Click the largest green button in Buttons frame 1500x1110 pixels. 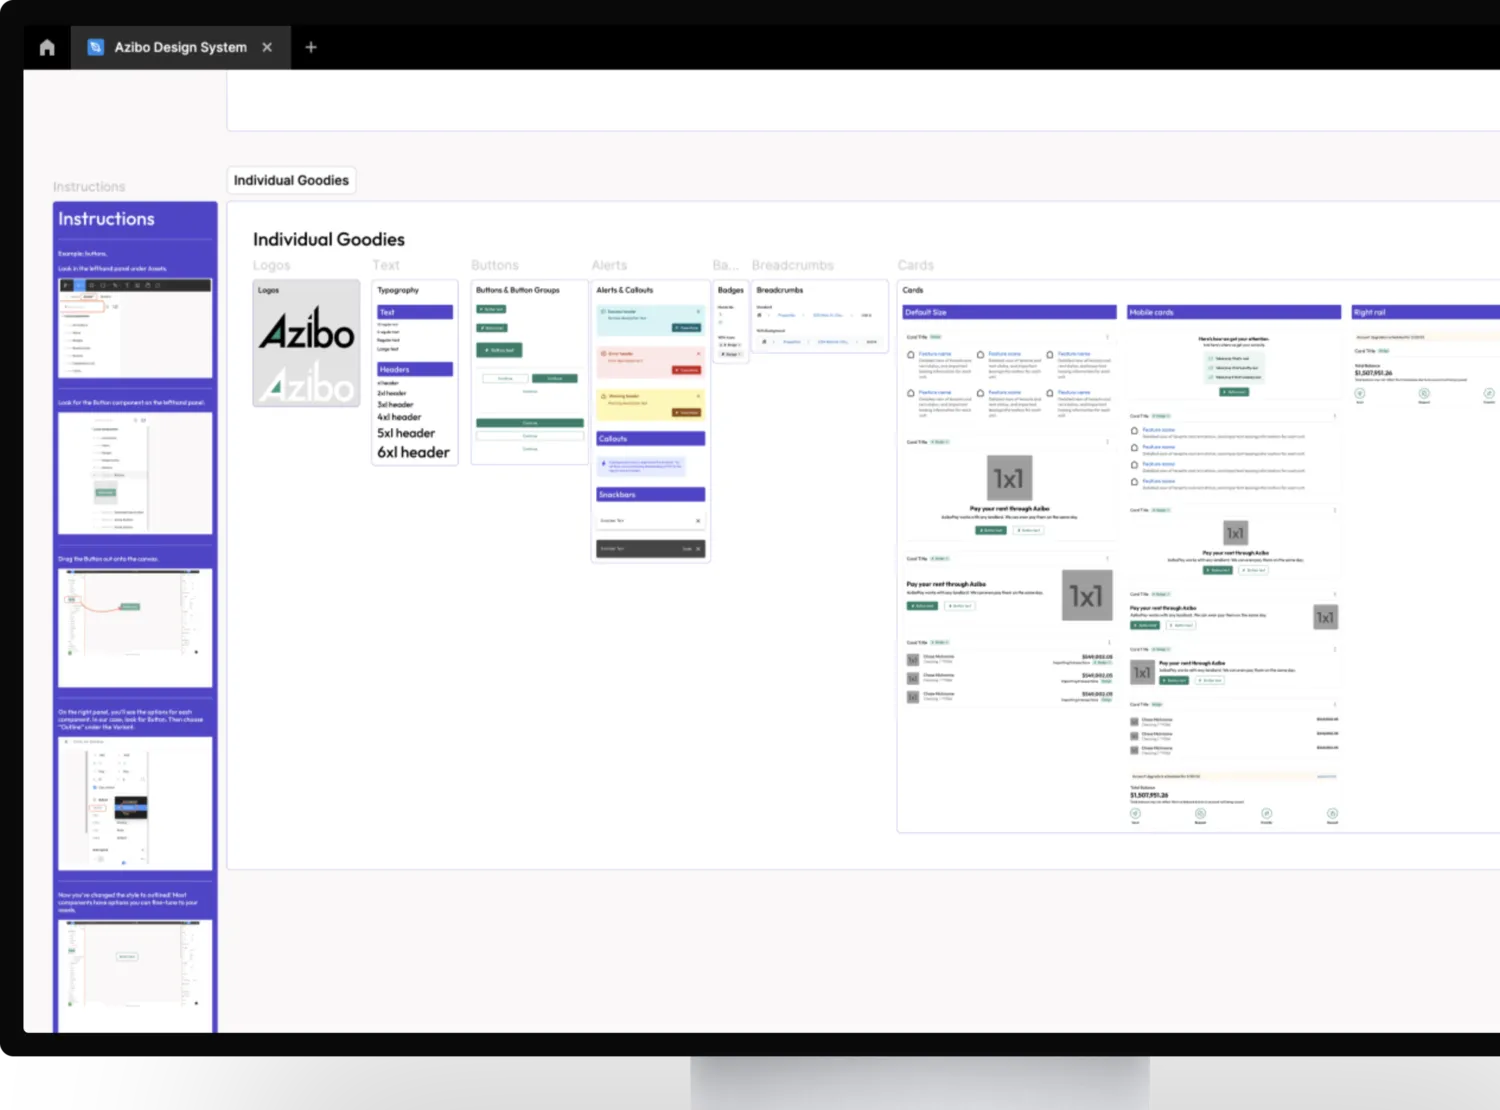pyautogui.click(x=499, y=350)
